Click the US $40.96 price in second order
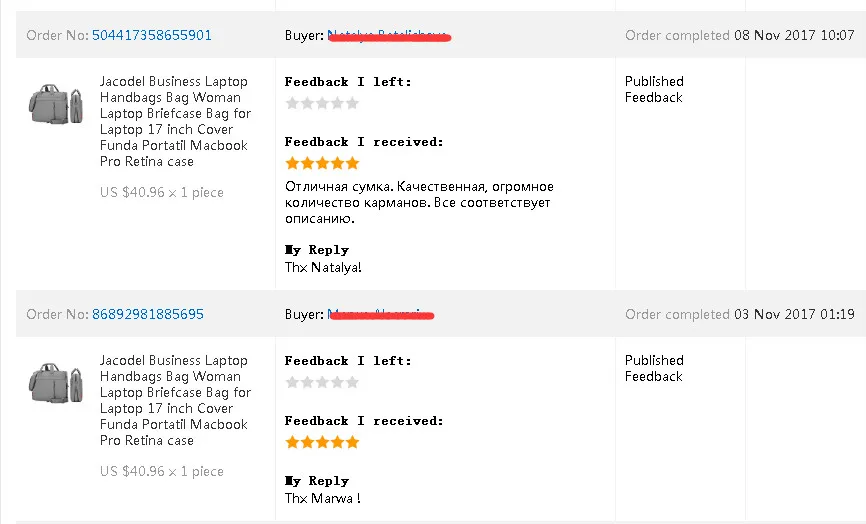This screenshot has width=866, height=524. [x=162, y=471]
